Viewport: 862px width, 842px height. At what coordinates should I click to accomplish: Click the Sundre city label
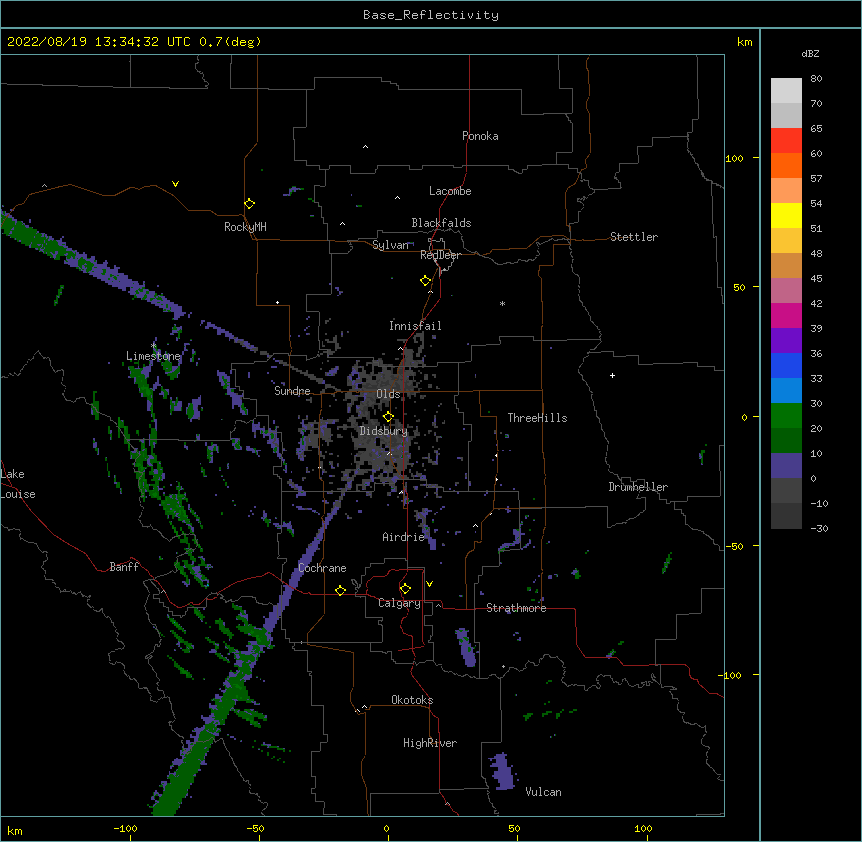click(x=292, y=391)
